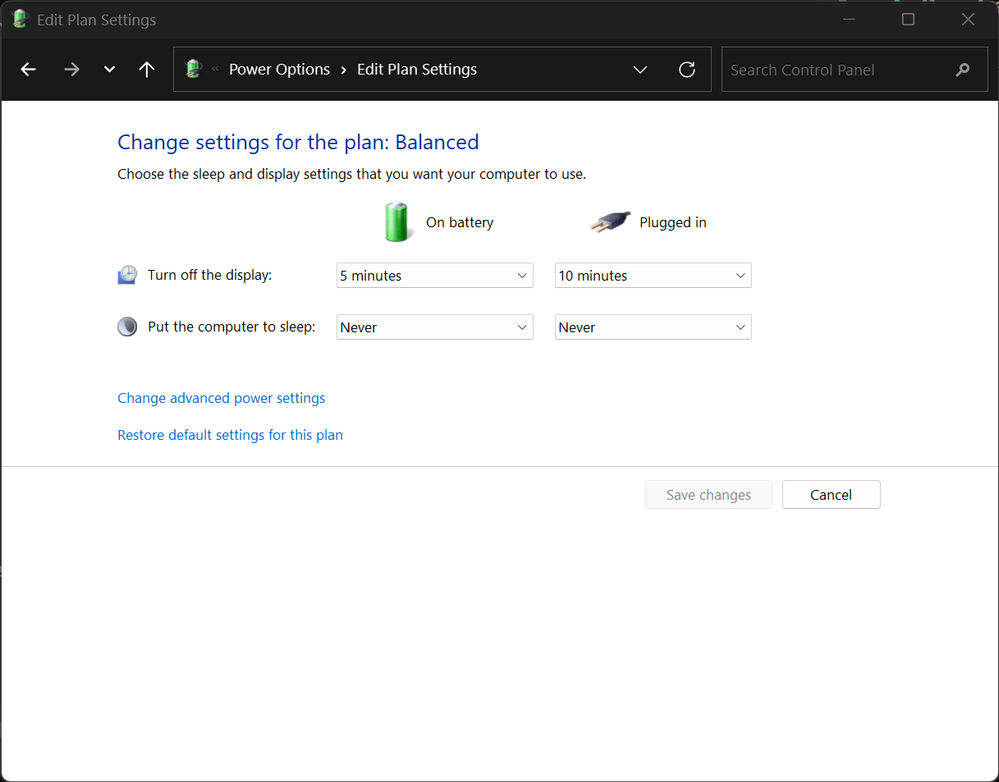Click the Refresh icon in address bar
Viewport: 999px width, 782px height.
point(687,70)
